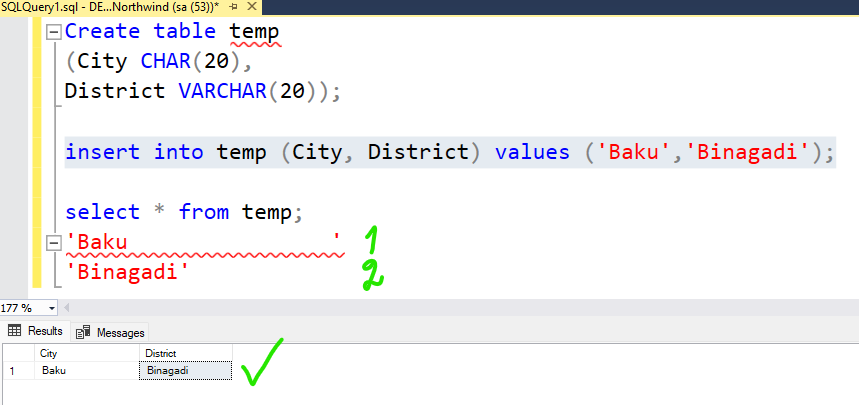
Task: Click the VARCHAR keyword in the editor
Action: coord(222,91)
